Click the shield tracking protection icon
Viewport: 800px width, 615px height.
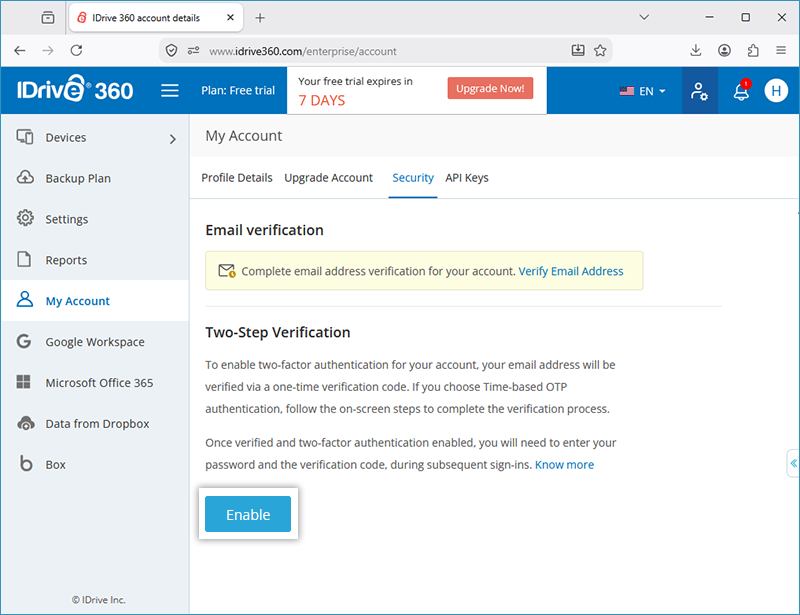point(171,51)
